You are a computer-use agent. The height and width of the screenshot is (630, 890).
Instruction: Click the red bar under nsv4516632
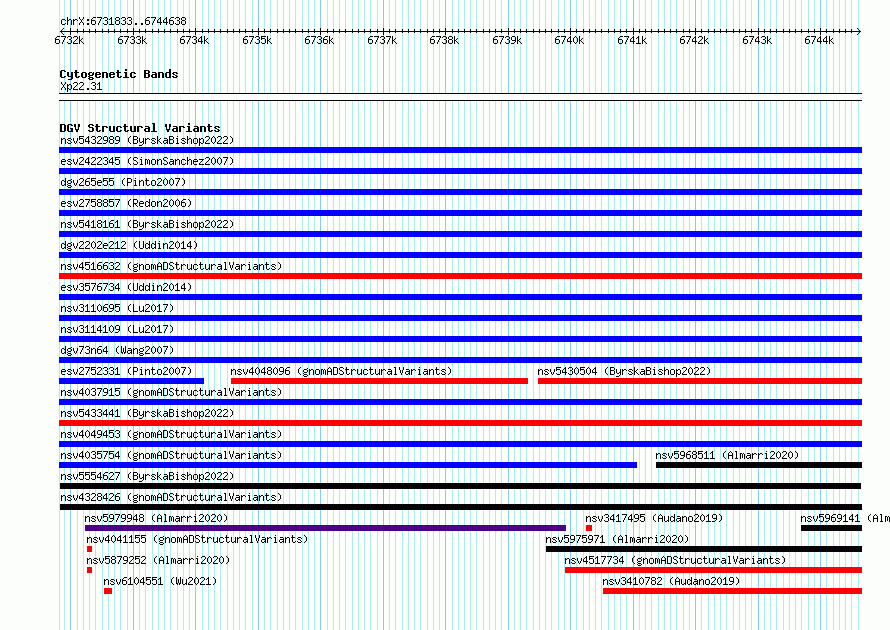pyautogui.click(x=460, y=276)
